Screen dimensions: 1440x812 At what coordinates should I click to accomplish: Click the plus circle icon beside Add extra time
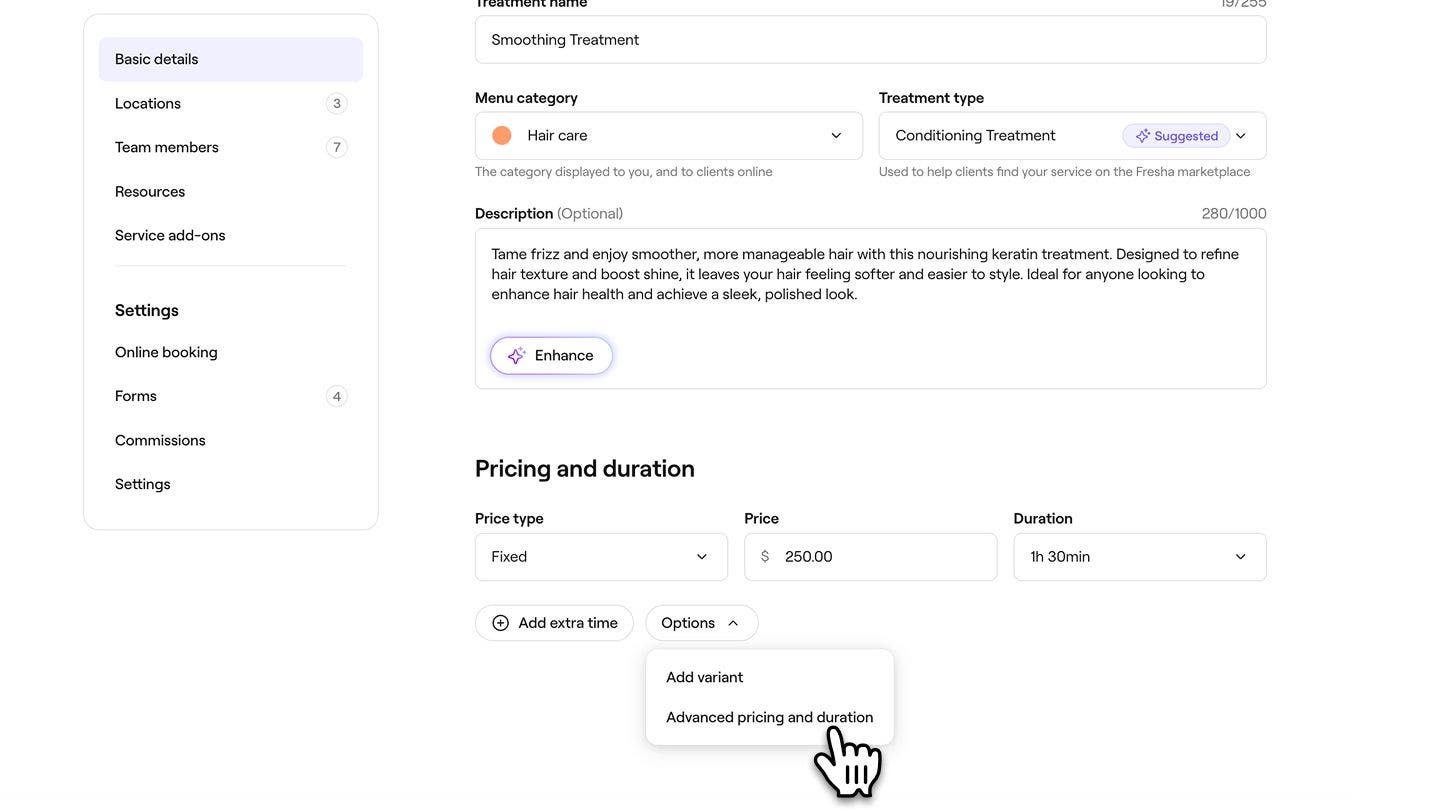click(x=500, y=623)
